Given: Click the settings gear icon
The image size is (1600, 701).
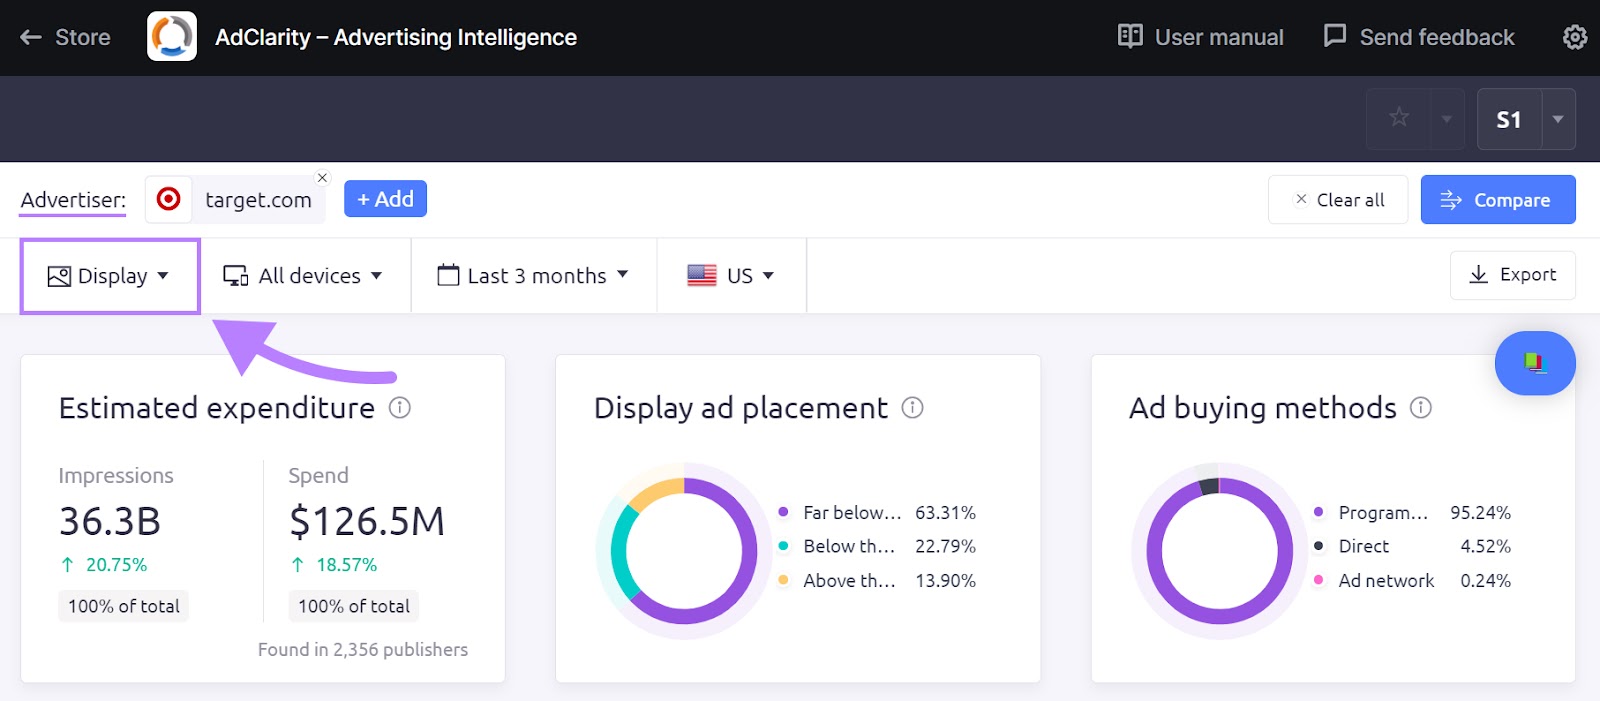Looking at the screenshot, I should 1574,37.
